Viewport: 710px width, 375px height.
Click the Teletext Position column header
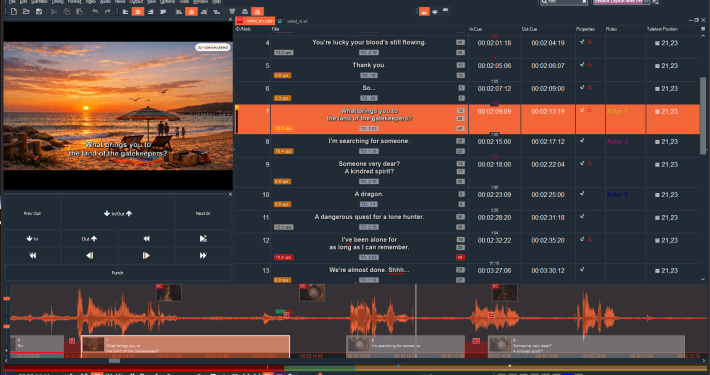[672, 29]
